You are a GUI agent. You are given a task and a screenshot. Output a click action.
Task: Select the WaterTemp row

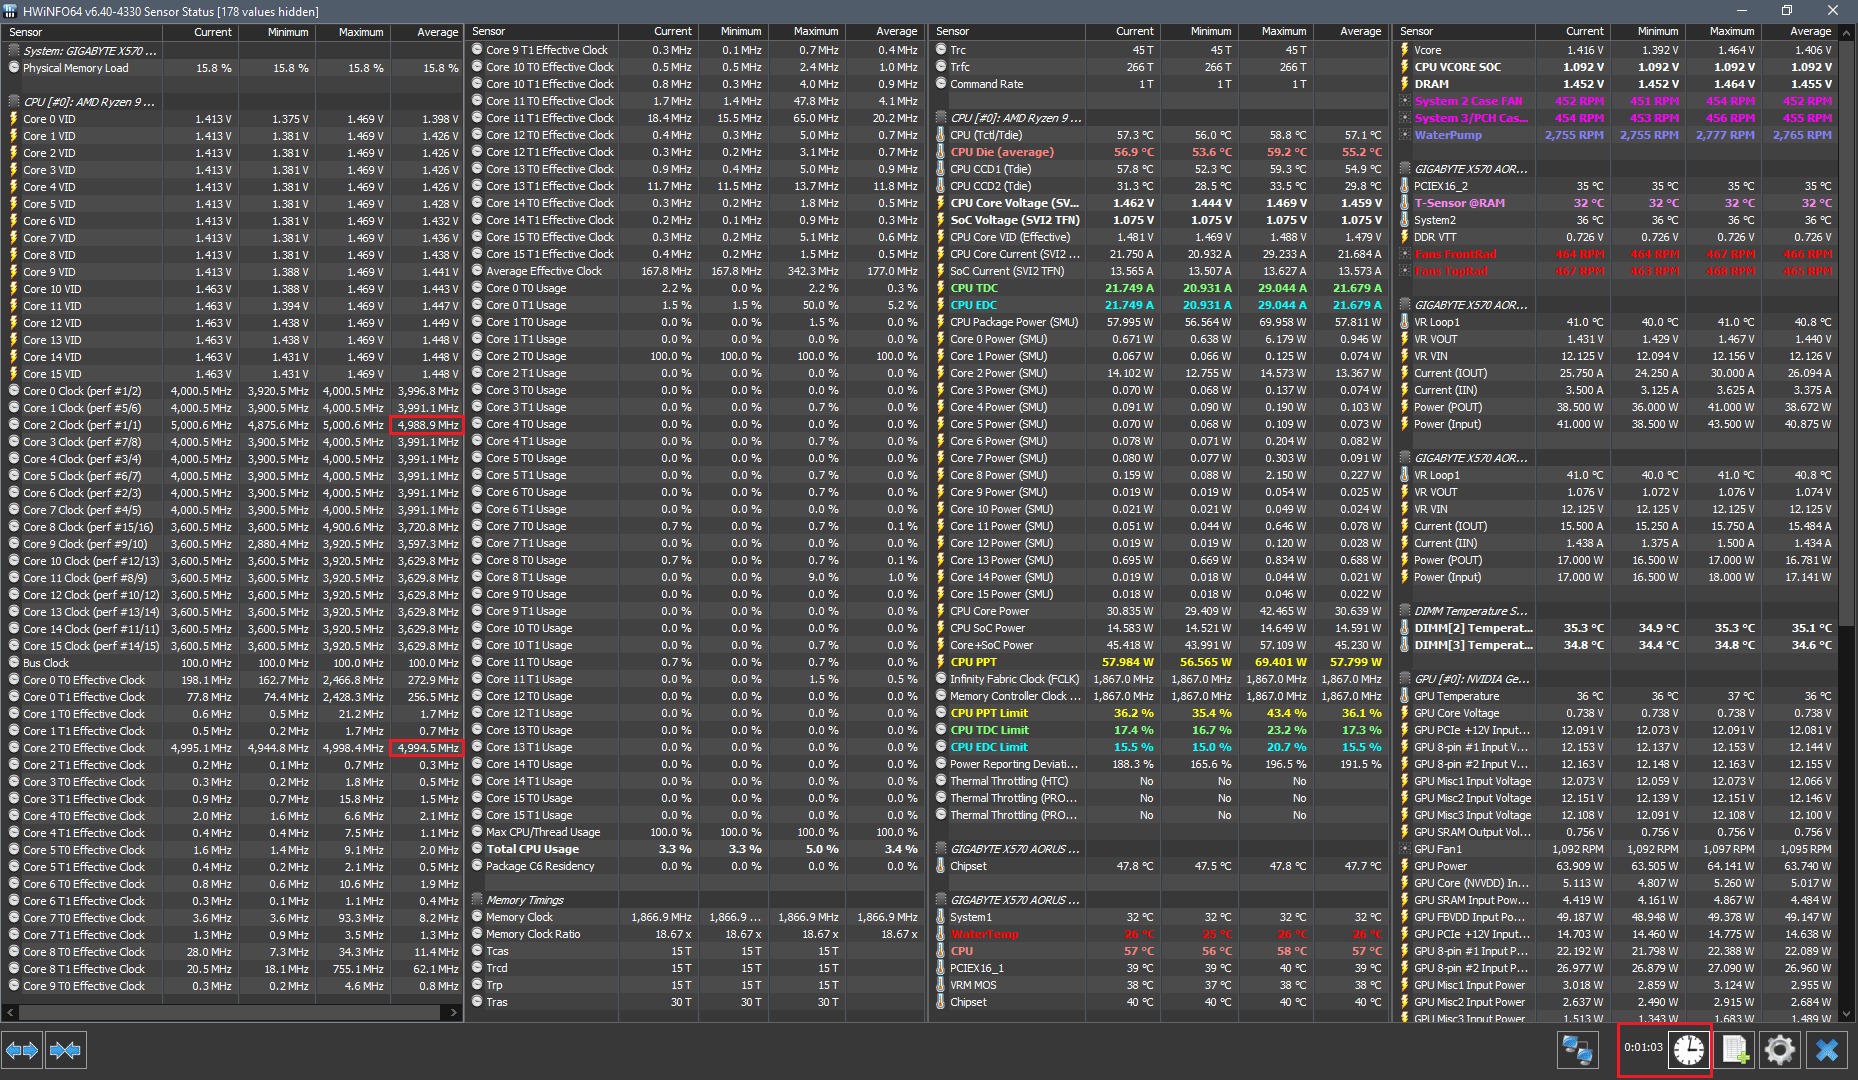[1159, 934]
